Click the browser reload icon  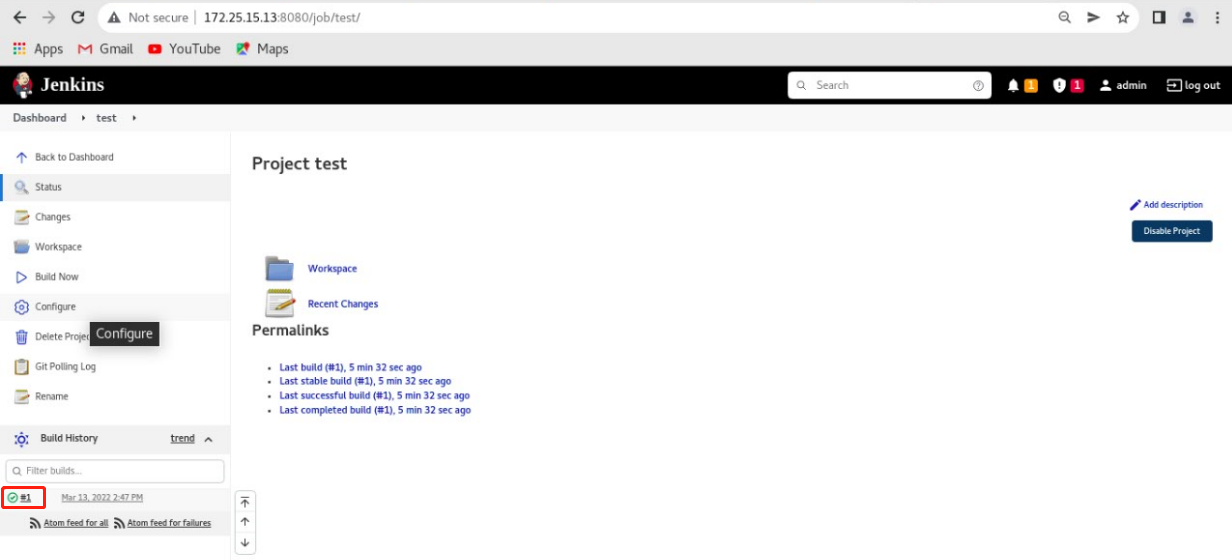78,17
